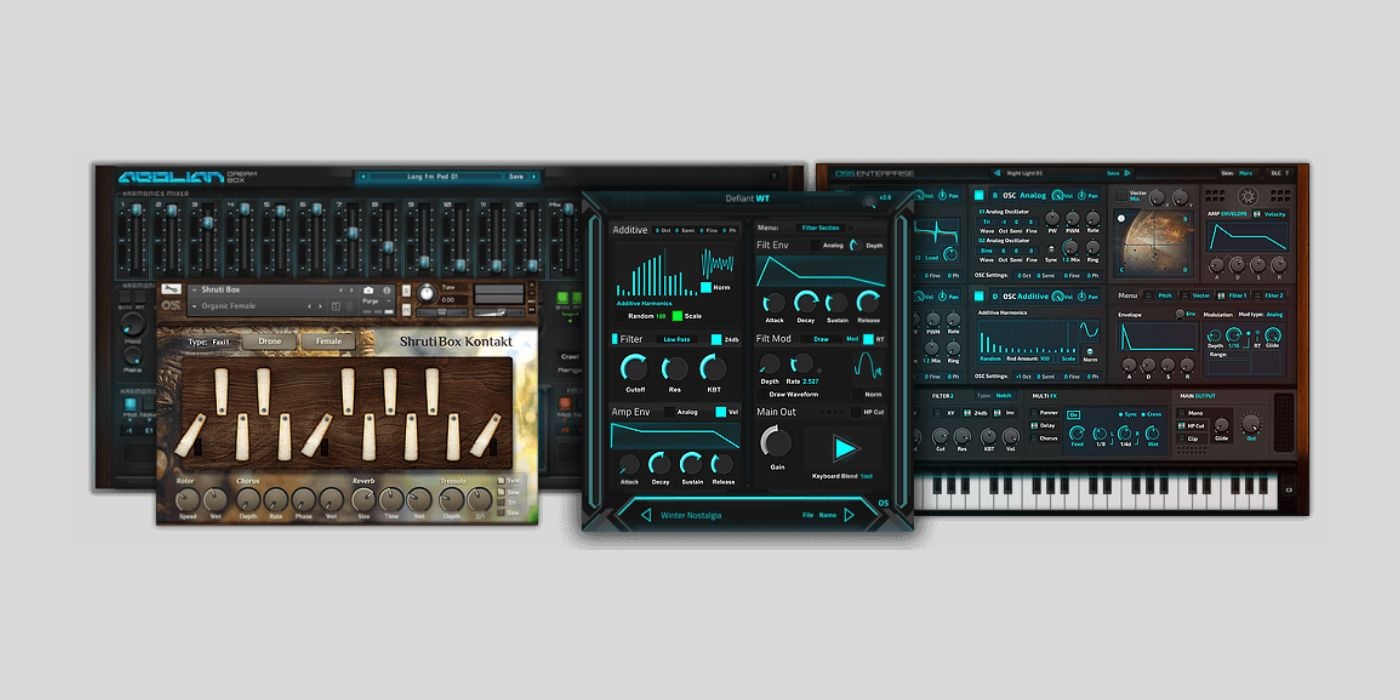This screenshot has height=700, width=1400.
Task: Open the Draw mode selector in Filt Mod
Action: 821,339
